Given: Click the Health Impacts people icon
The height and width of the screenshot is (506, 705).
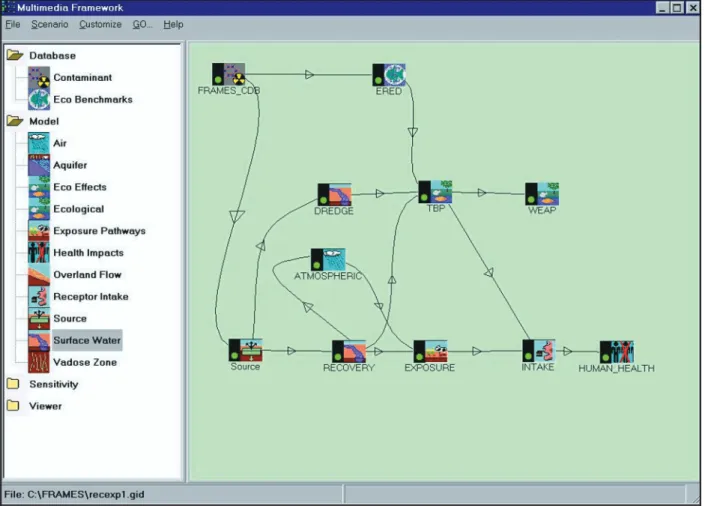Looking at the screenshot, I should click(39, 253).
